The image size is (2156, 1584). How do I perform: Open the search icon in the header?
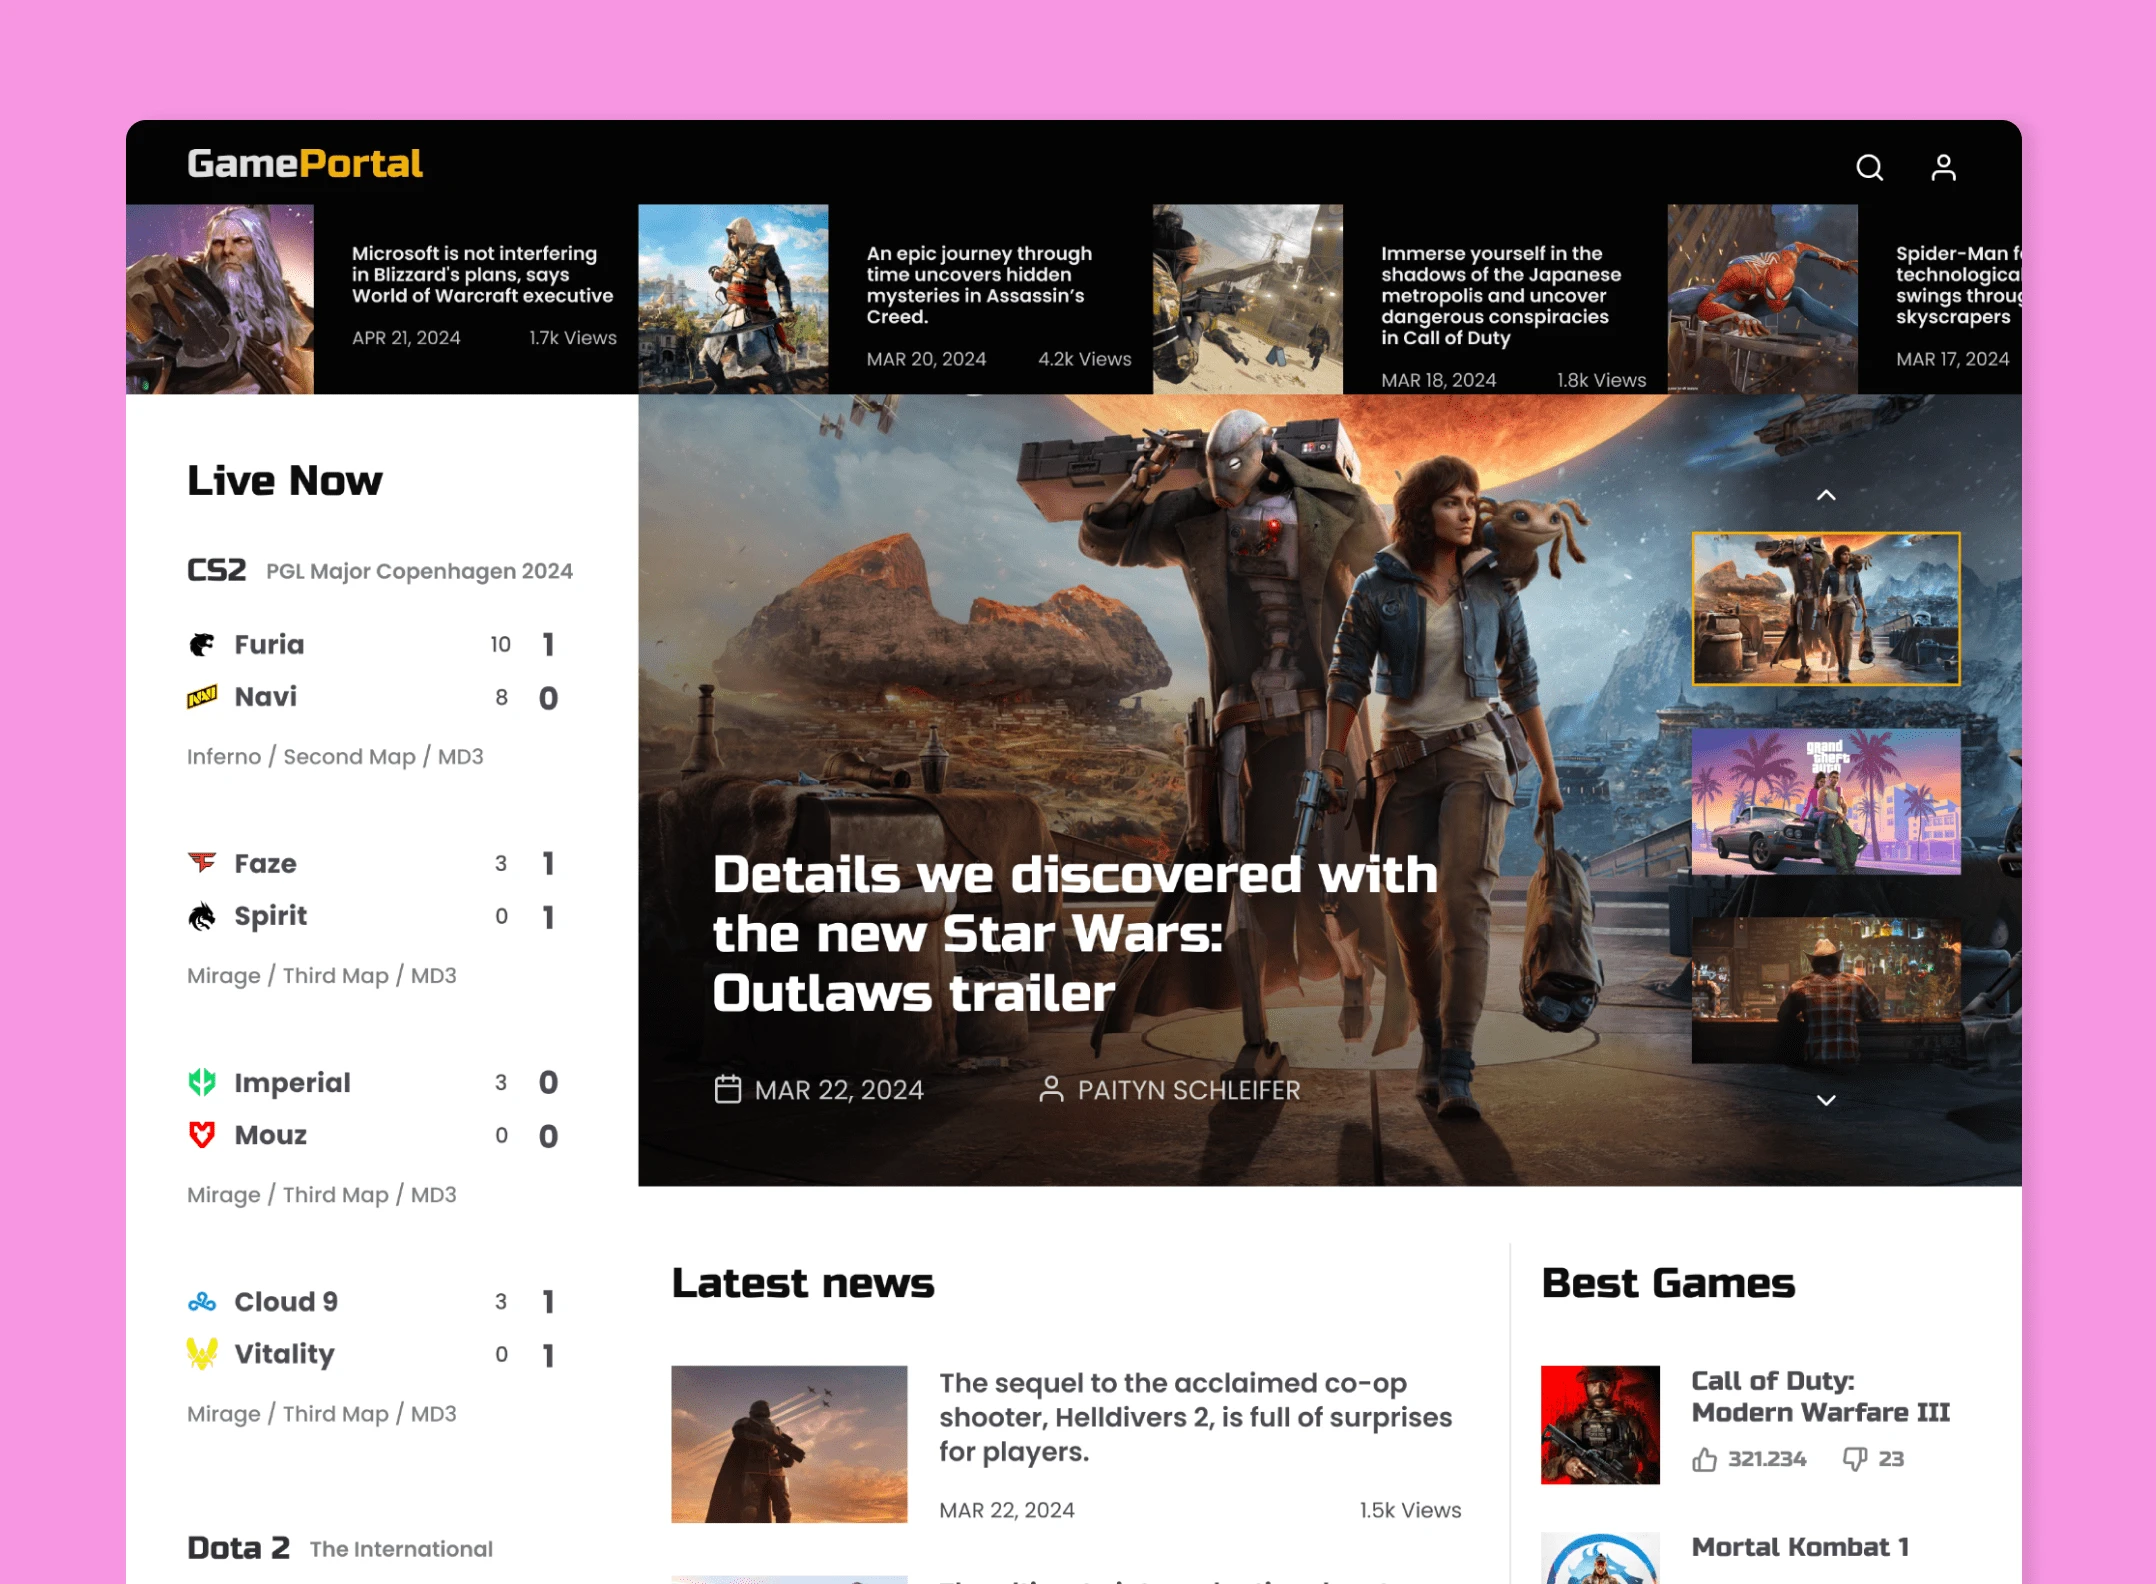point(1869,167)
